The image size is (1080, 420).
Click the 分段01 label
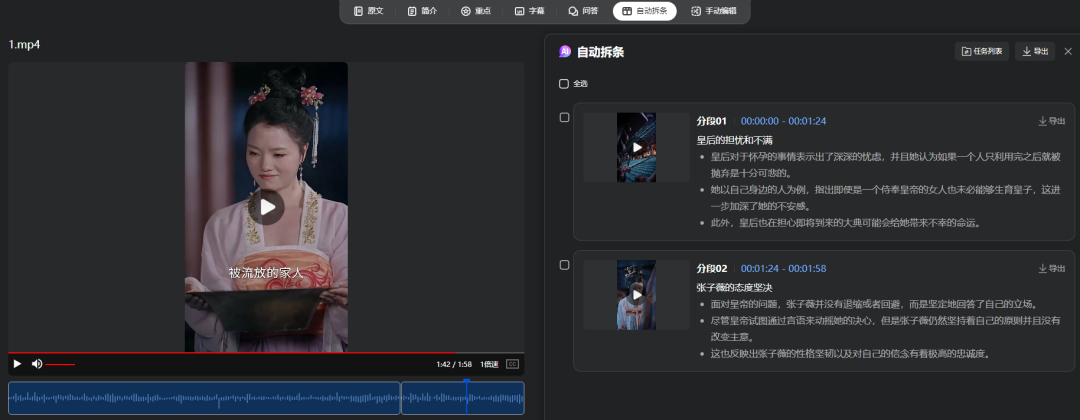click(712, 121)
